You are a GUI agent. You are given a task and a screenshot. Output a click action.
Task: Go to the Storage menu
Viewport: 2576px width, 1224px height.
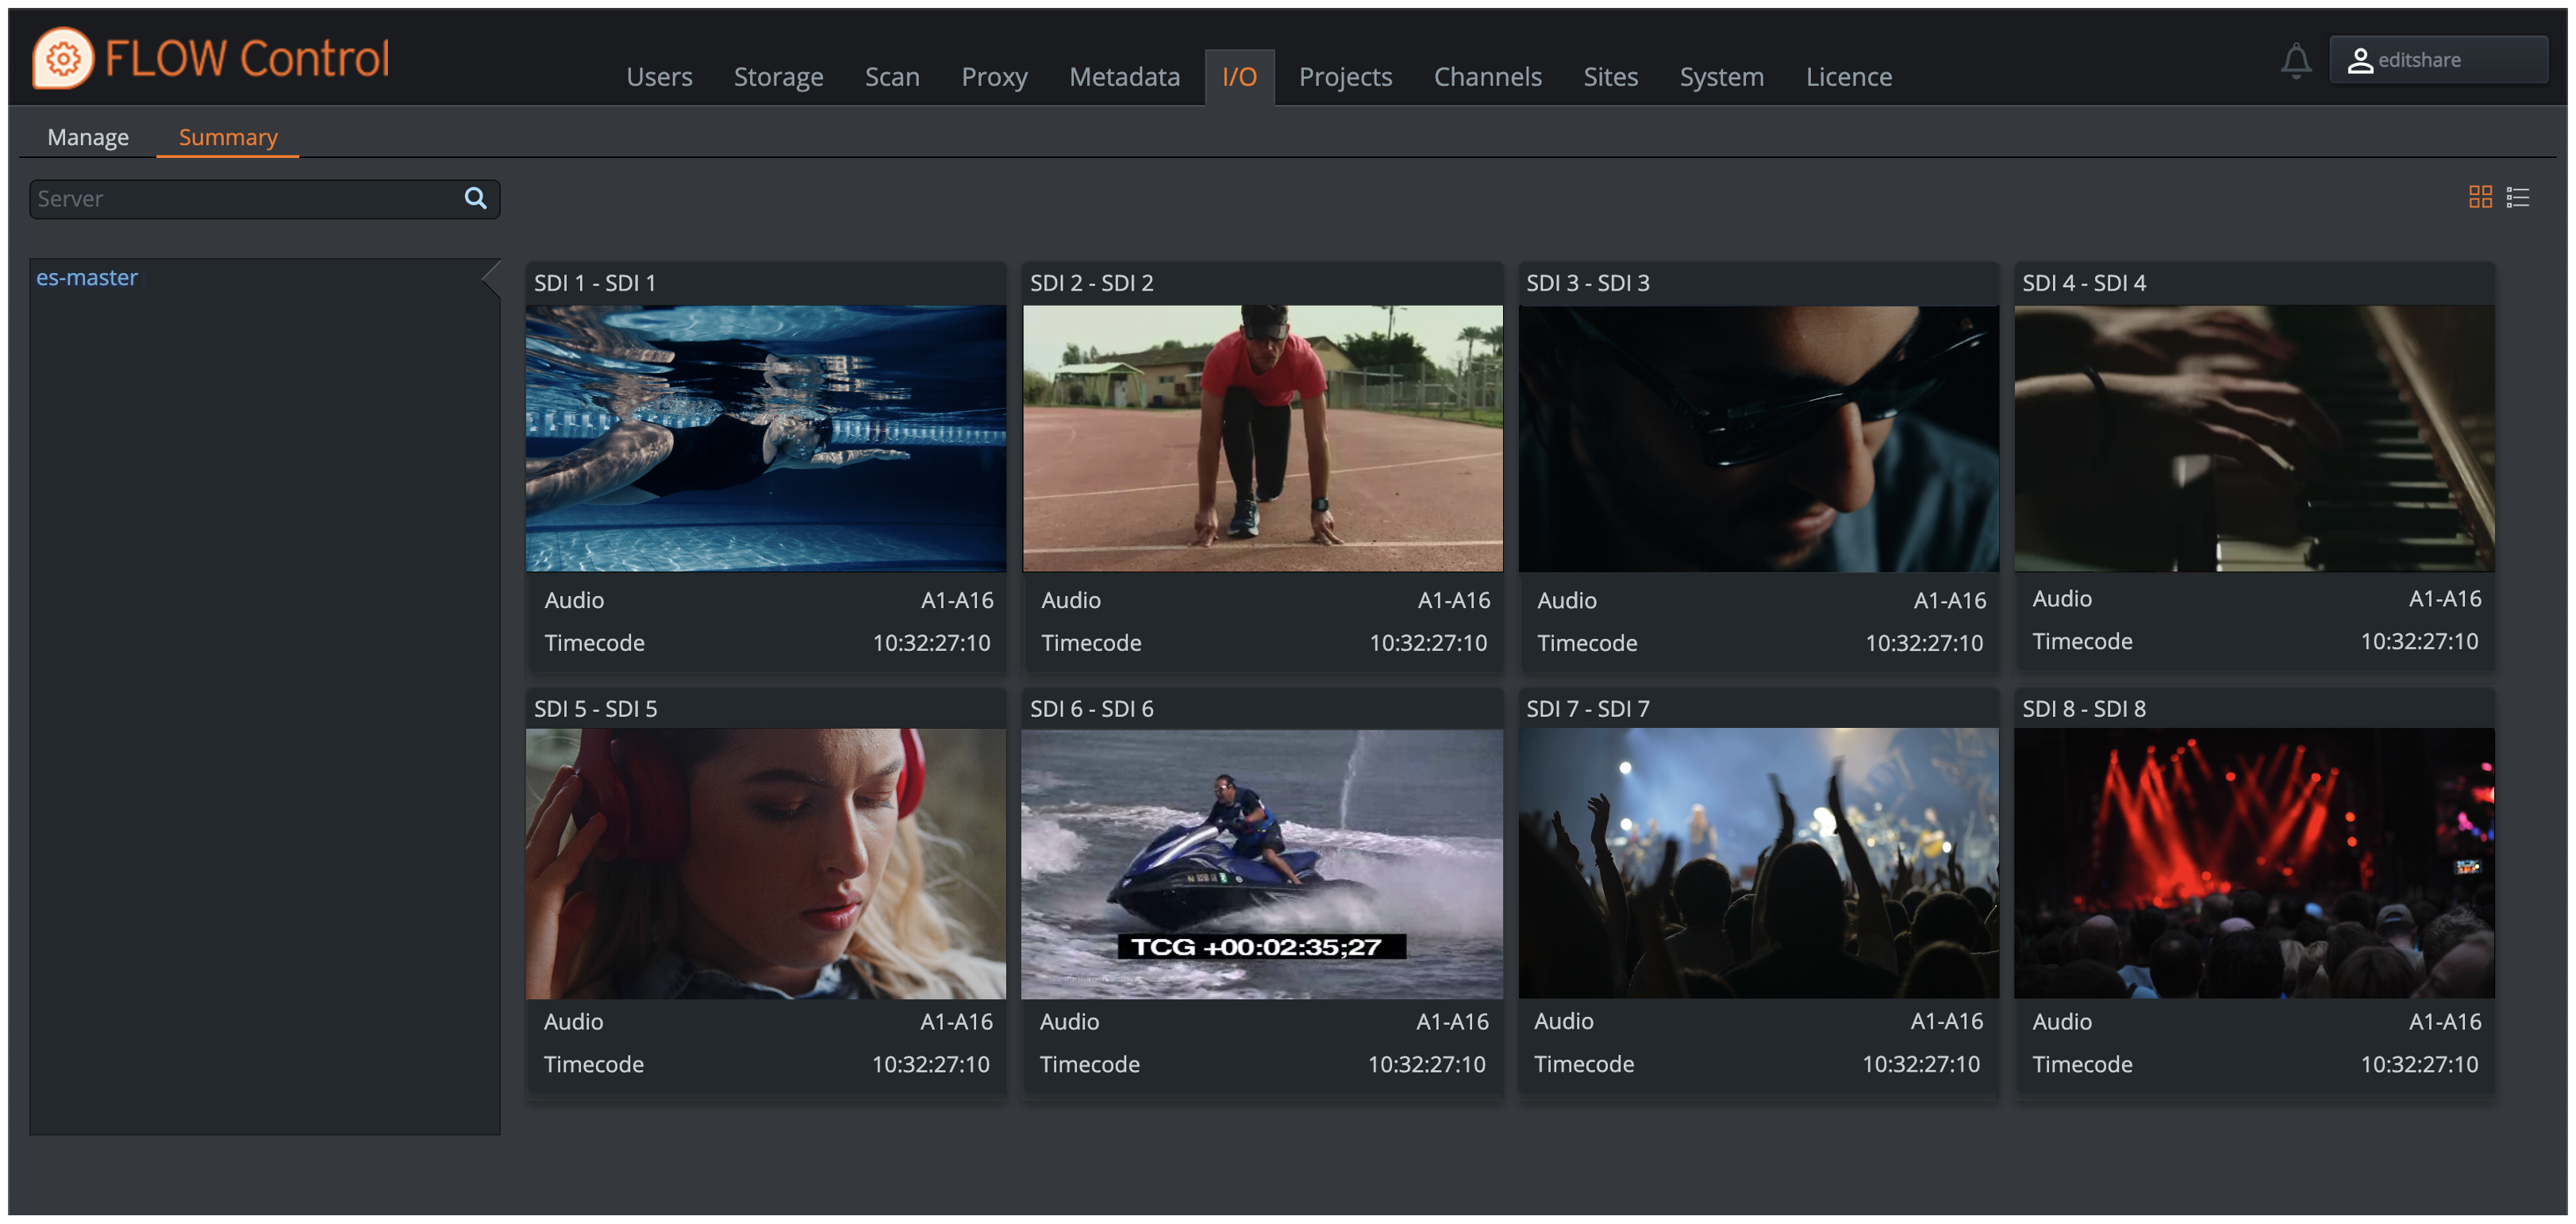[778, 77]
